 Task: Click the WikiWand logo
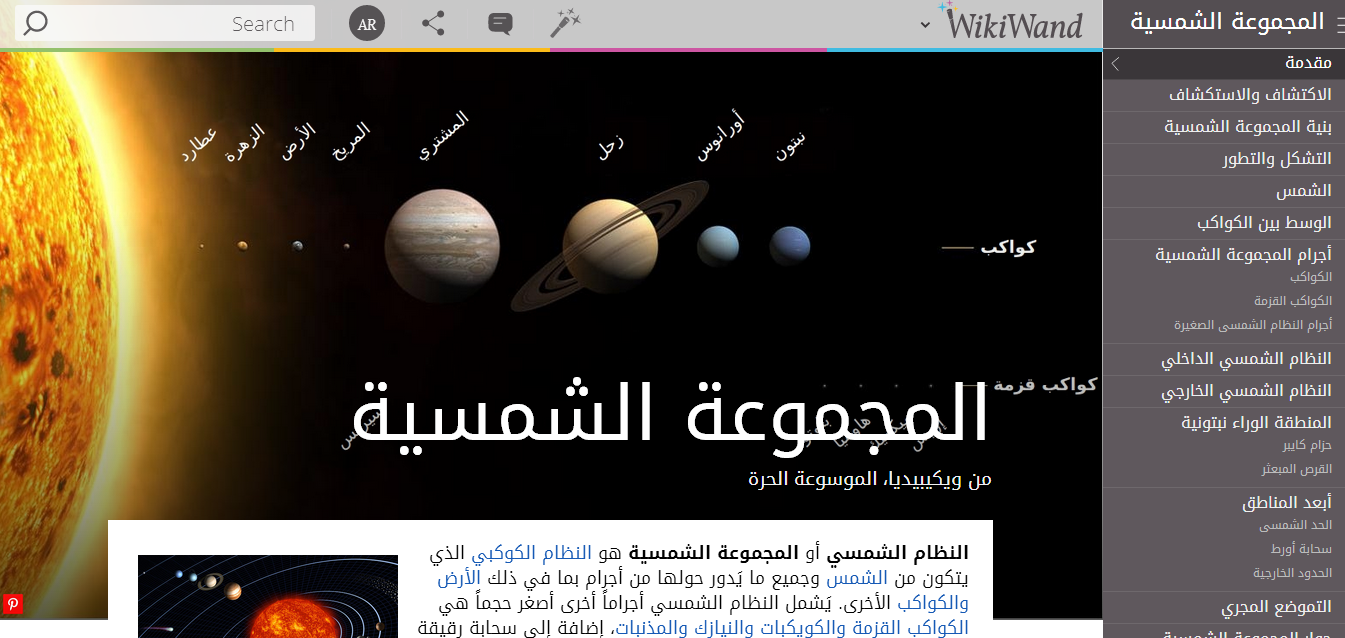click(x=1012, y=23)
